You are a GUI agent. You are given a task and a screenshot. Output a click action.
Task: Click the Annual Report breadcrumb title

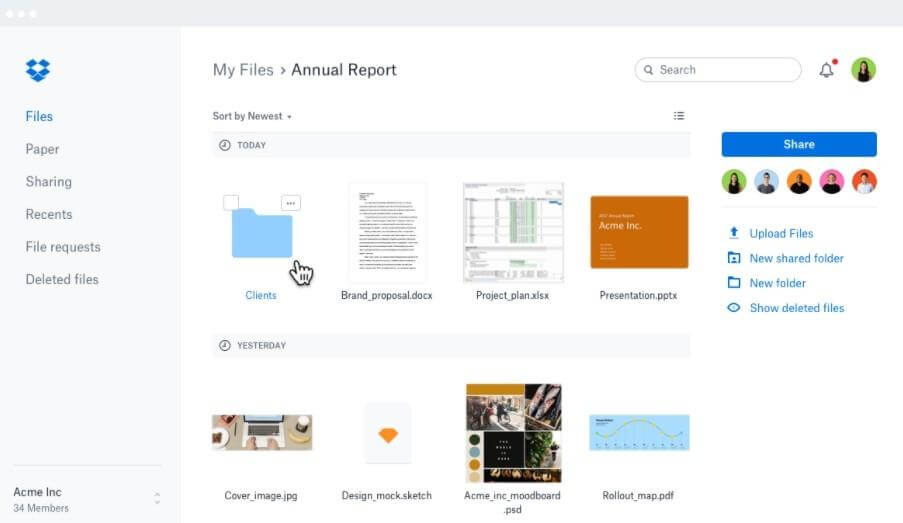click(x=344, y=70)
